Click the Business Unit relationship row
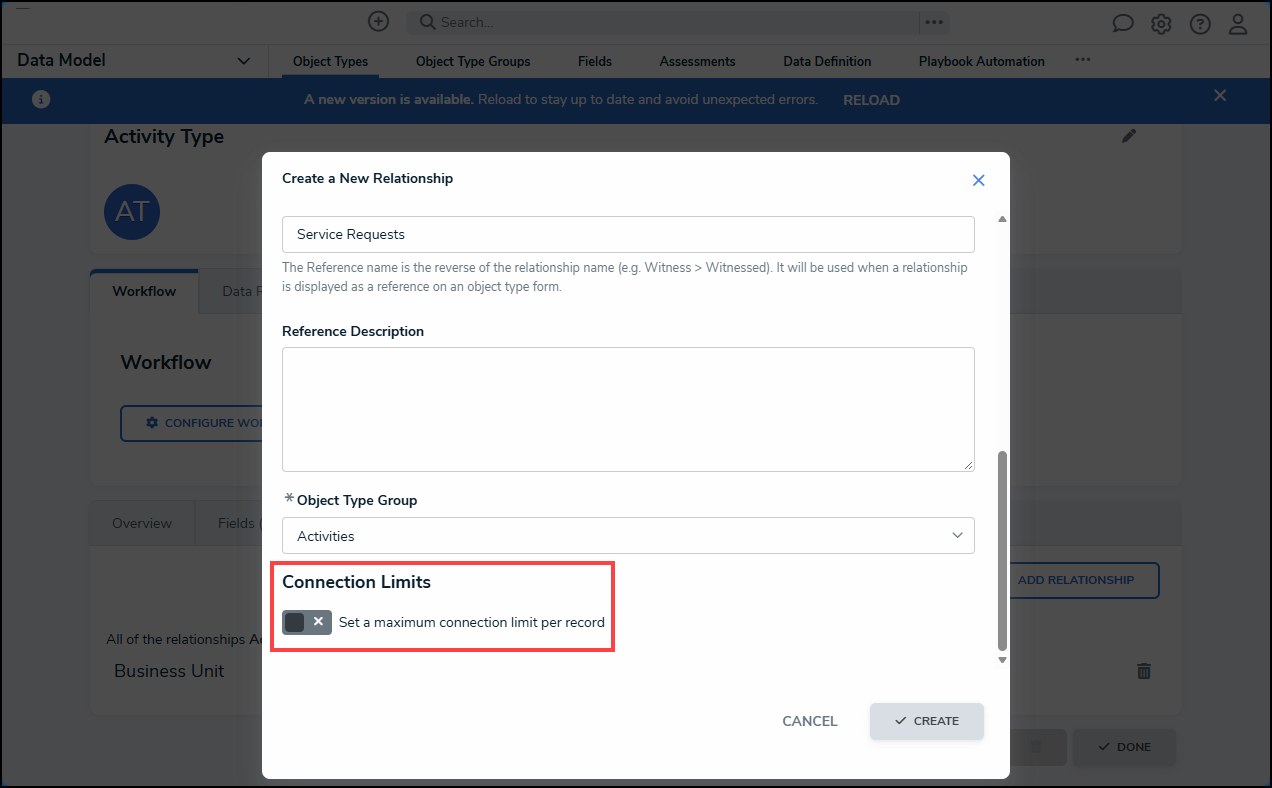The width and height of the screenshot is (1272, 788). [636, 671]
